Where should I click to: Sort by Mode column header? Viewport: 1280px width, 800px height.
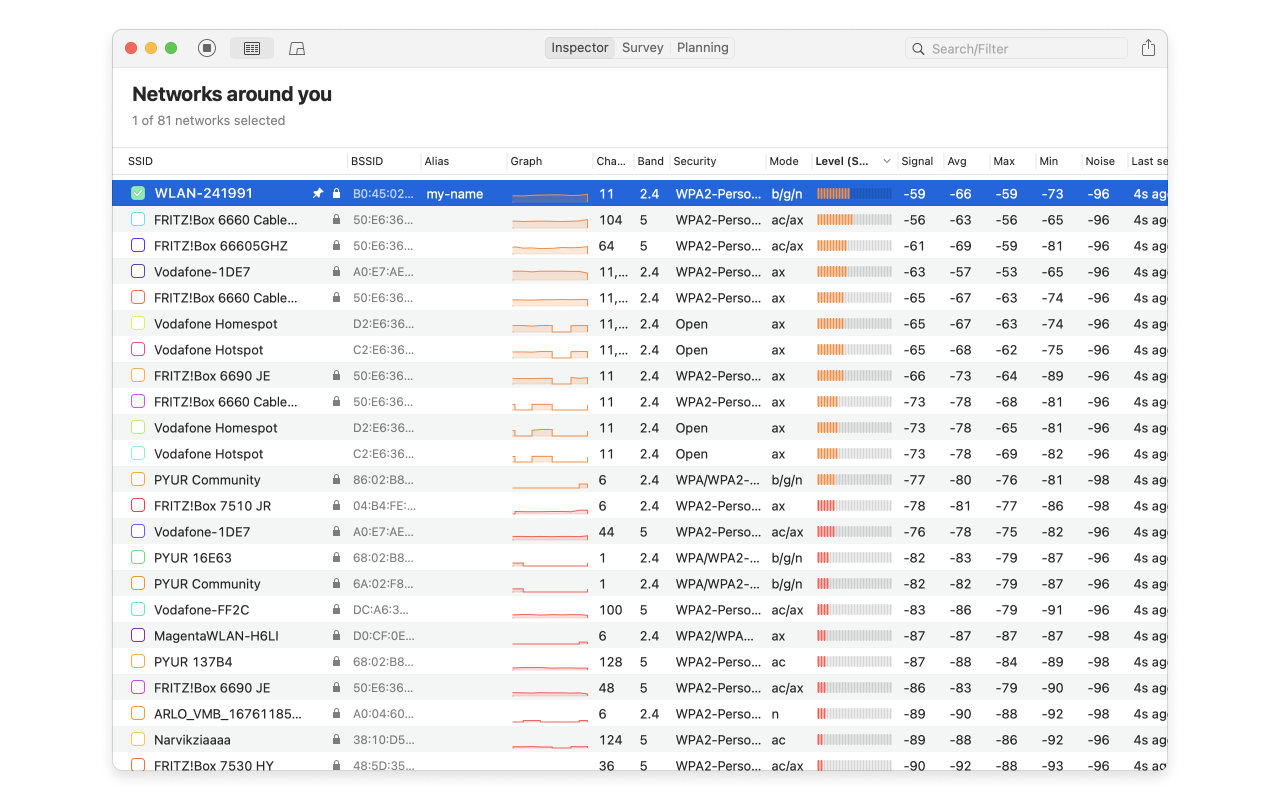pyautogui.click(x=784, y=161)
